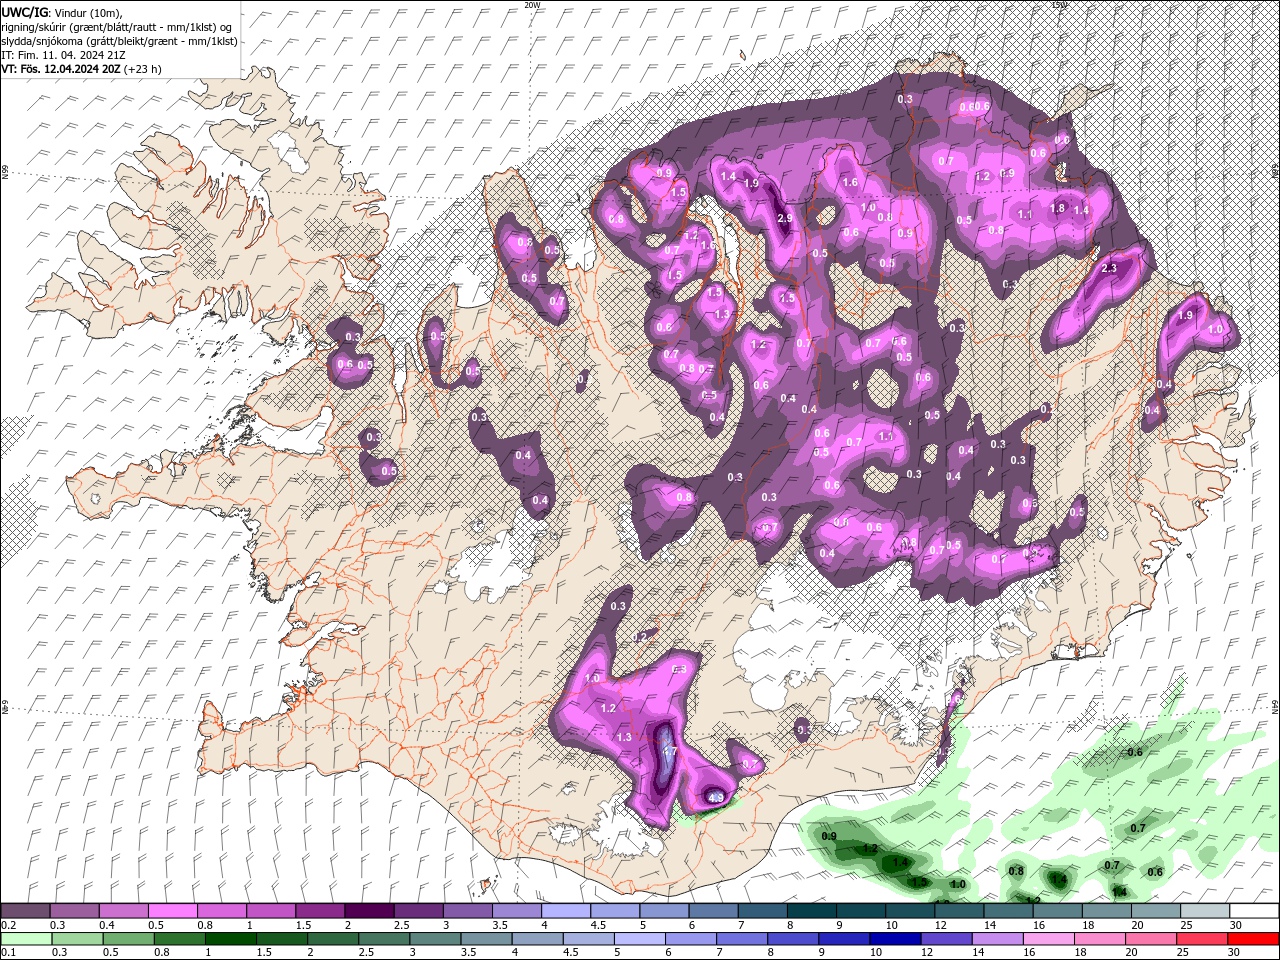Pick the darkest green 1 swatch in lower legend
Image resolution: width=1280 pixels, height=960 pixels.
tap(231, 939)
